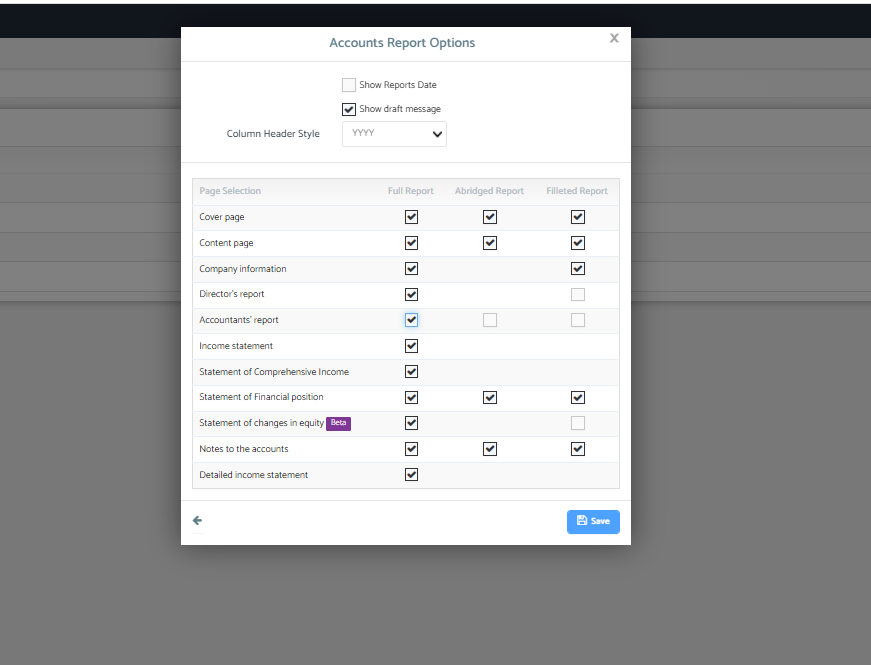
Task: Toggle Notes to the accounts Abridged Report
Action: coord(489,449)
